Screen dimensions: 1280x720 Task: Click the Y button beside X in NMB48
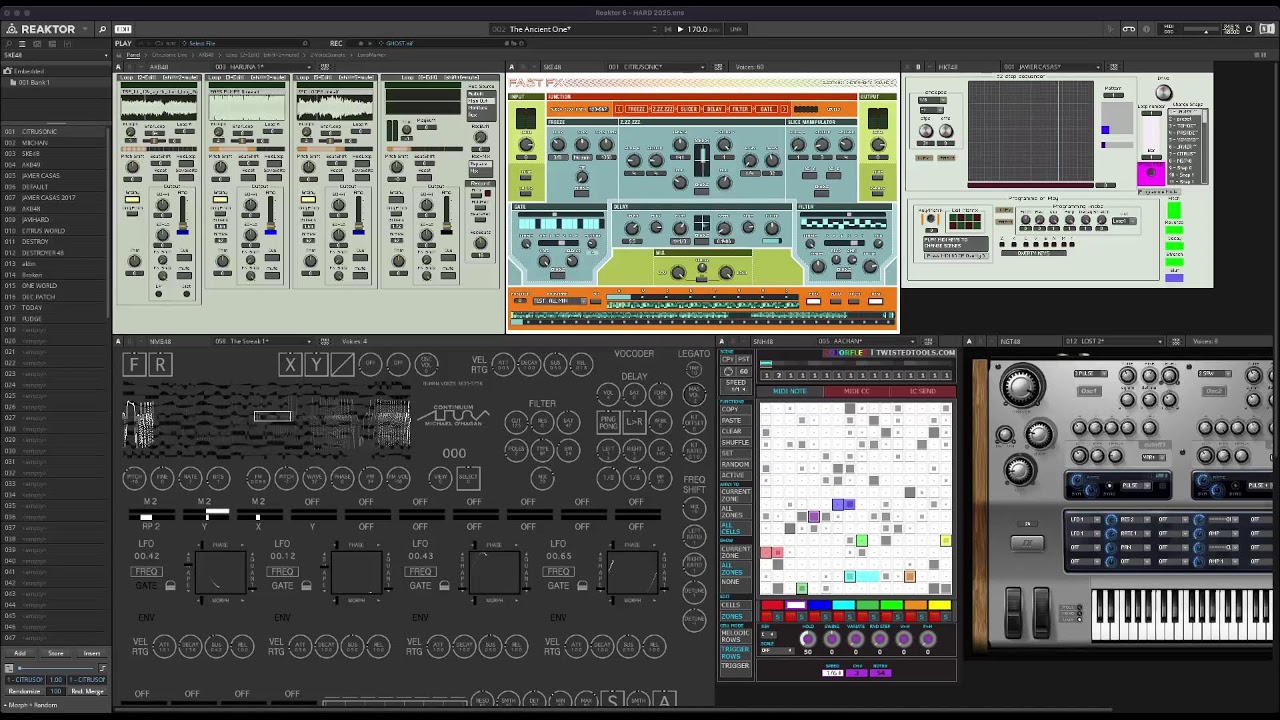pyautogui.click(x=315, y=365)
